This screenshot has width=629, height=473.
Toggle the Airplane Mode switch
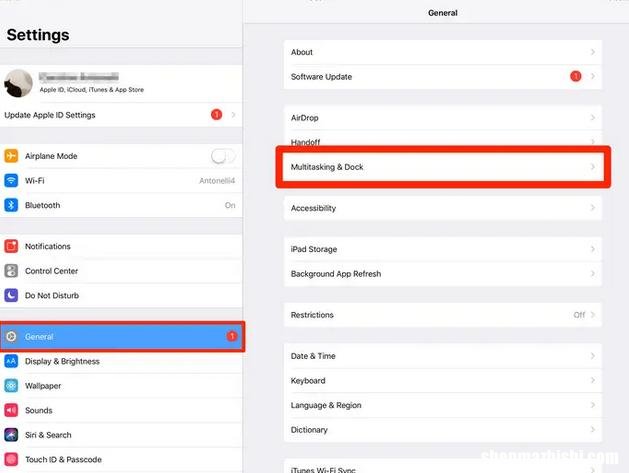(x=223, y=156)
